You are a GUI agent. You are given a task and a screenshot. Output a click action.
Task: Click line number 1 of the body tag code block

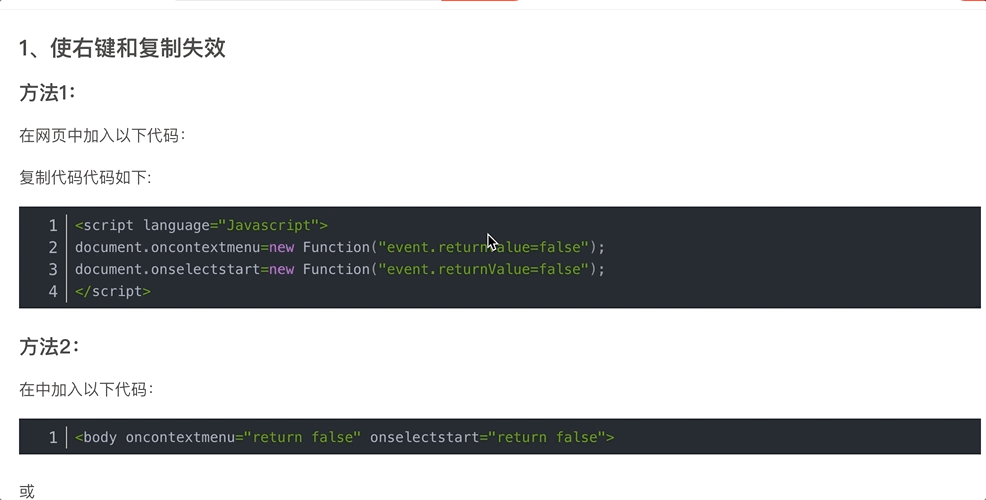pyautogui.click(x=53, y=437)
